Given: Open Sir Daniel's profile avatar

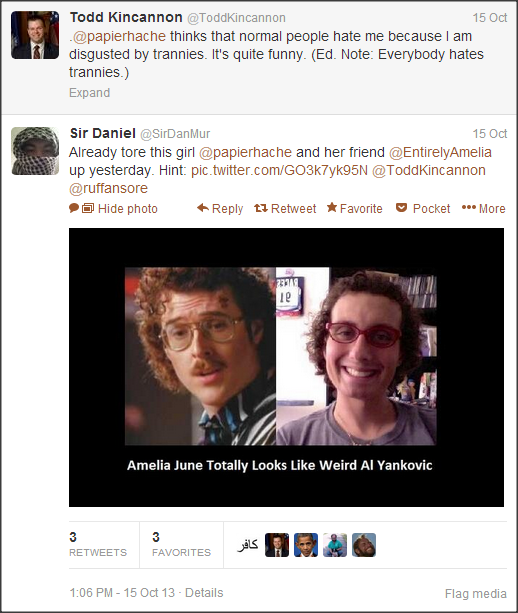Looking at the screenshot, I should coord(35,151).
